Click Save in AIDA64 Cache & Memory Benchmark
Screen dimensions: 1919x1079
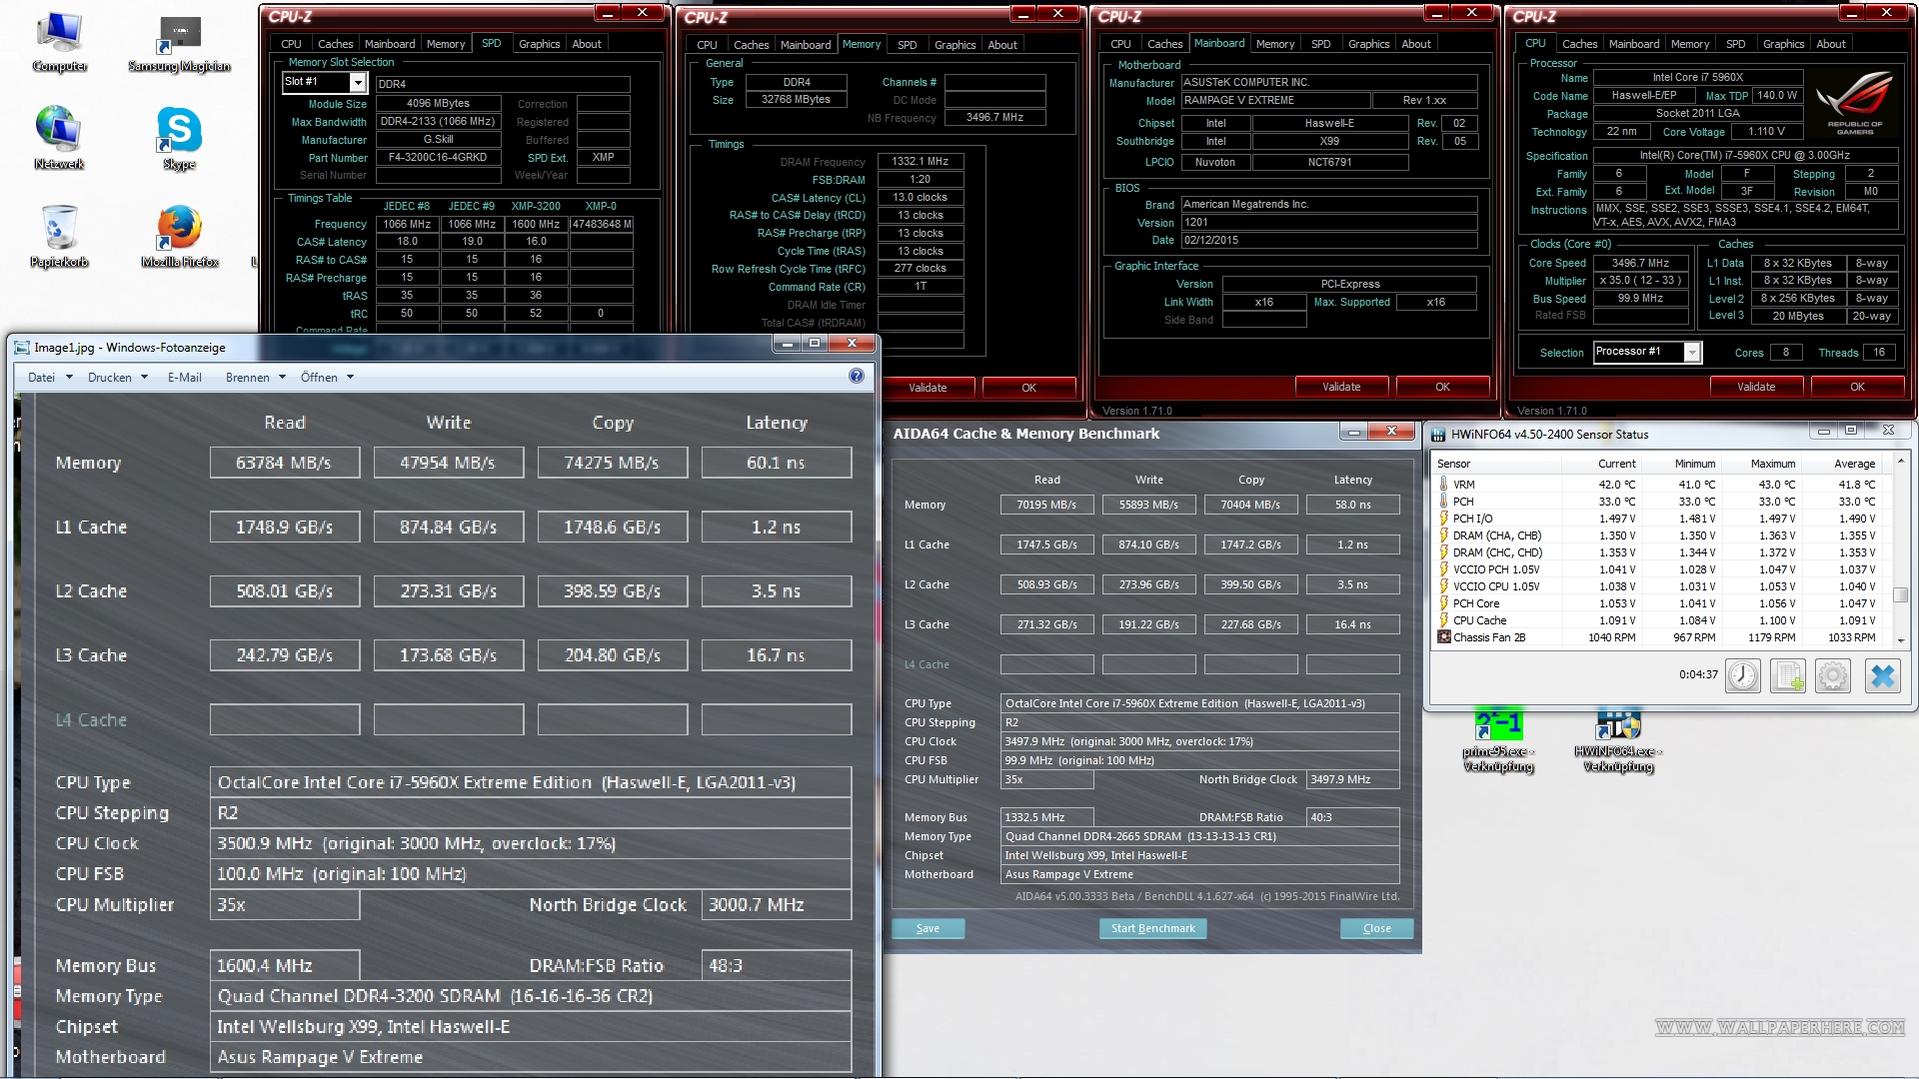(x=928, y=928)
